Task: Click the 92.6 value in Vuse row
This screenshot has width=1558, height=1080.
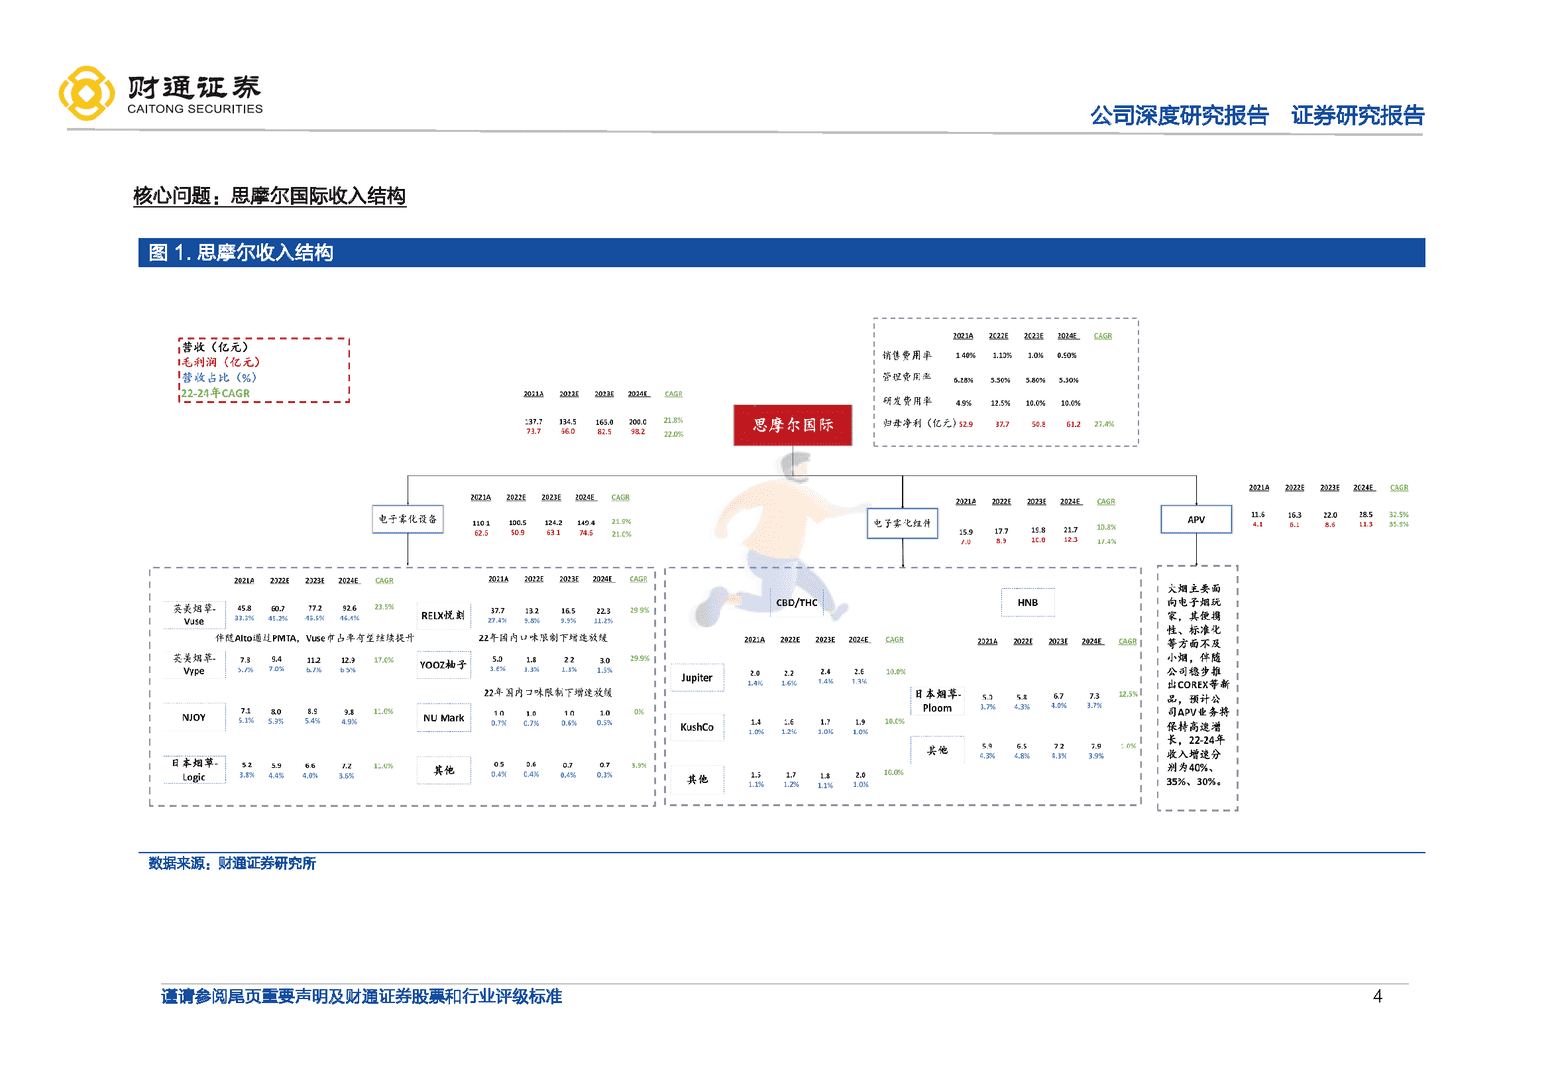Action: coord(349,608)
